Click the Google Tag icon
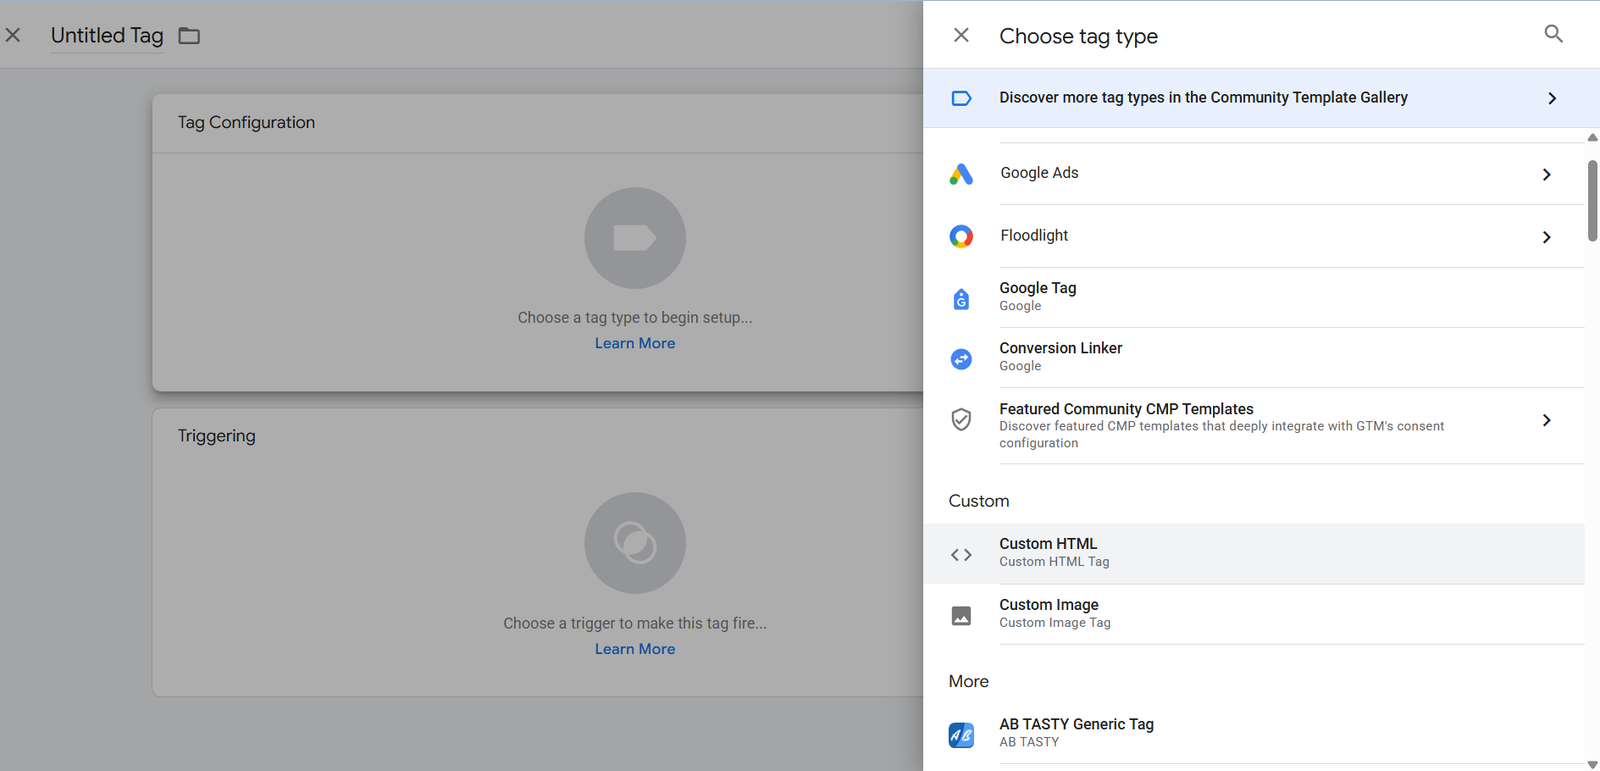The image size is (1600, 771). click(x=961, y=298)
